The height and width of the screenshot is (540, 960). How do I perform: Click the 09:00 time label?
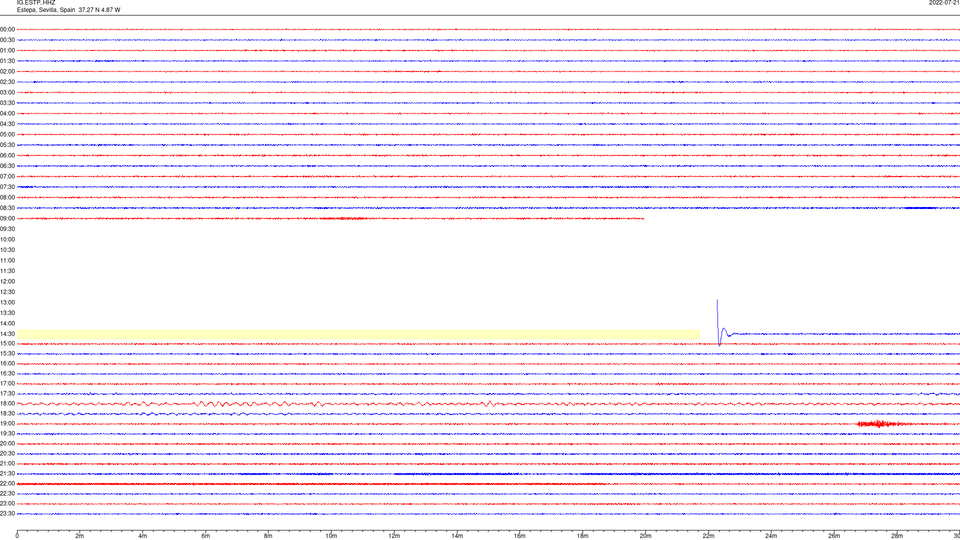pos(7,219)
